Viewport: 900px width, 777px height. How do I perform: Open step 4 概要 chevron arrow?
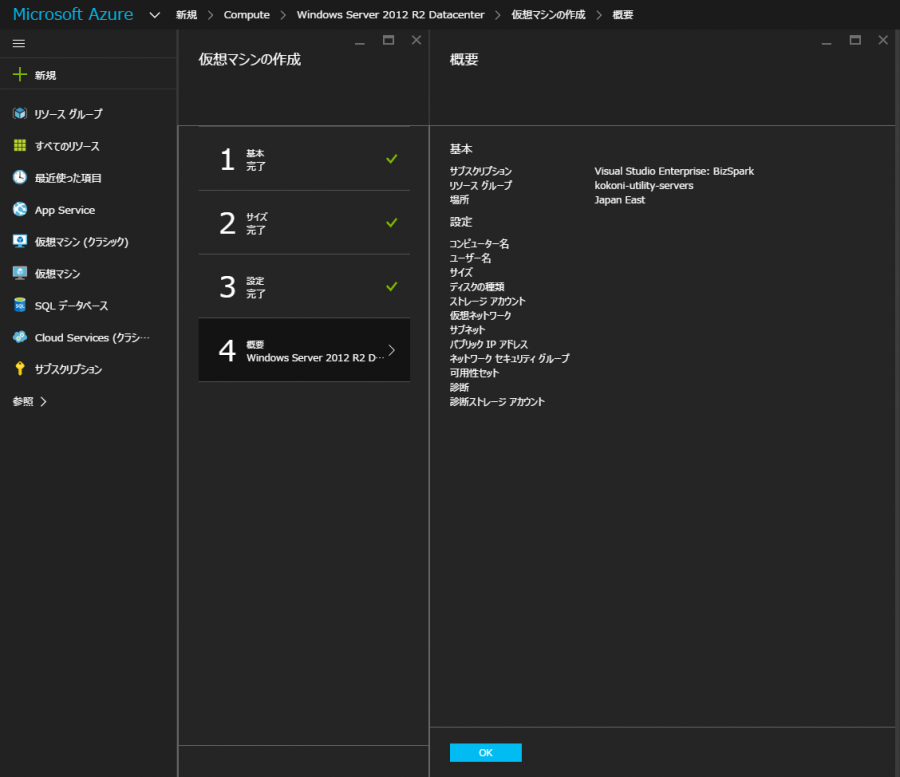click(x=391, y=350)
